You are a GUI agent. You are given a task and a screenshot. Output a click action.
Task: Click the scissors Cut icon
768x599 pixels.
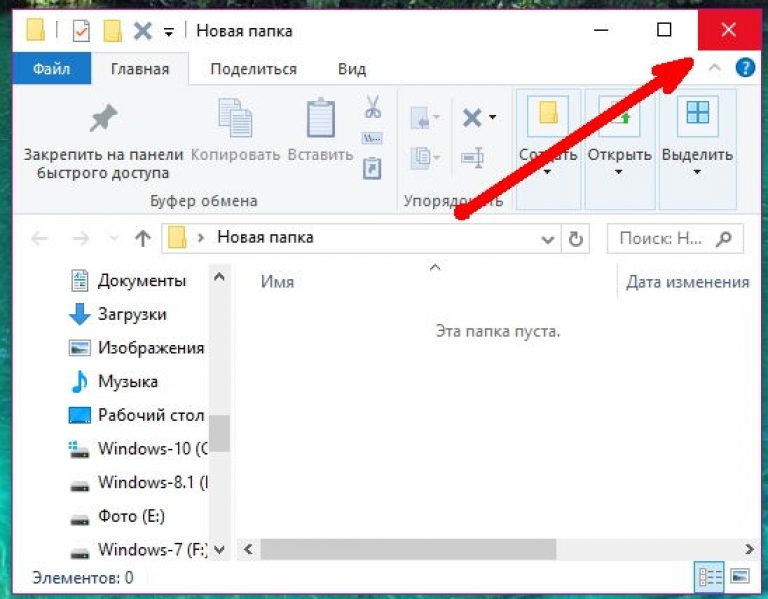click(372, 107)
